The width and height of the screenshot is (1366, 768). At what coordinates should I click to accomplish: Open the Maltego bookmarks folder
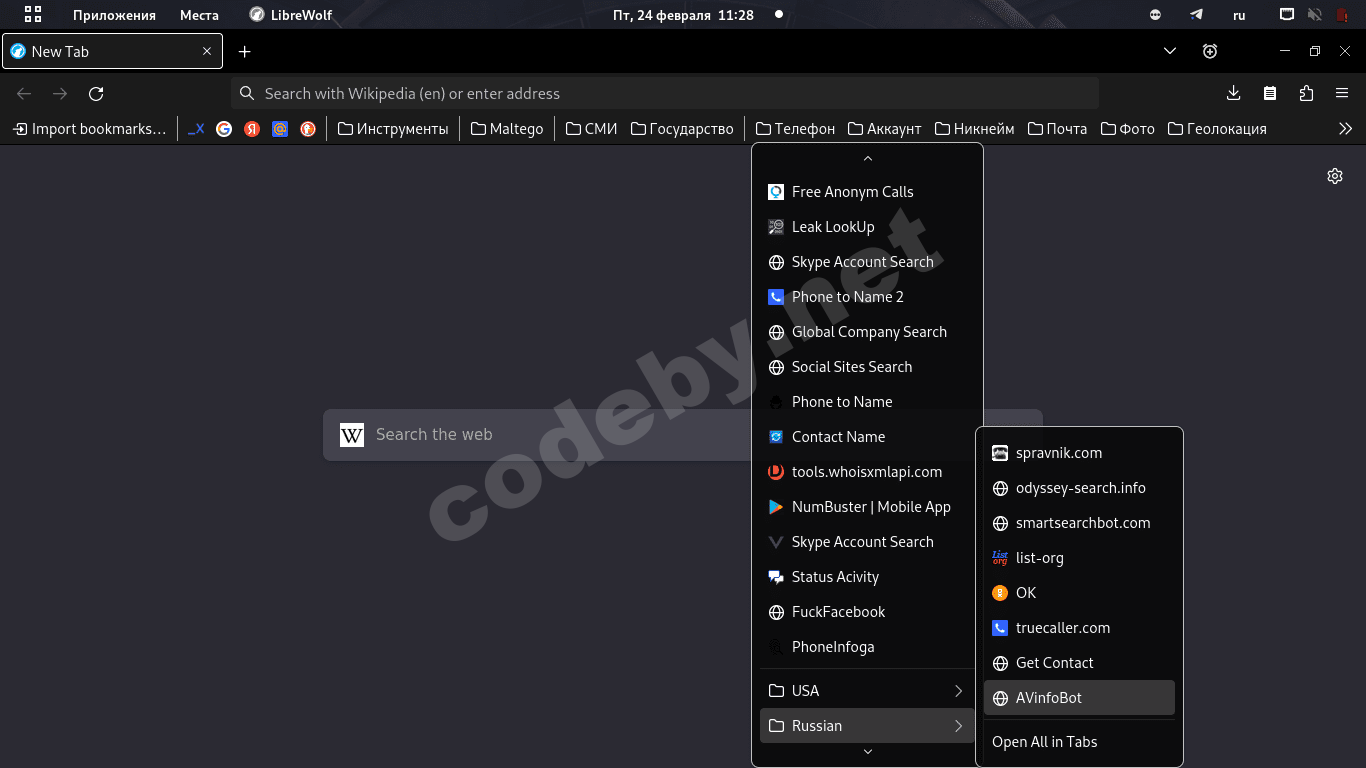pyautogui.click(x=507, y=129)
